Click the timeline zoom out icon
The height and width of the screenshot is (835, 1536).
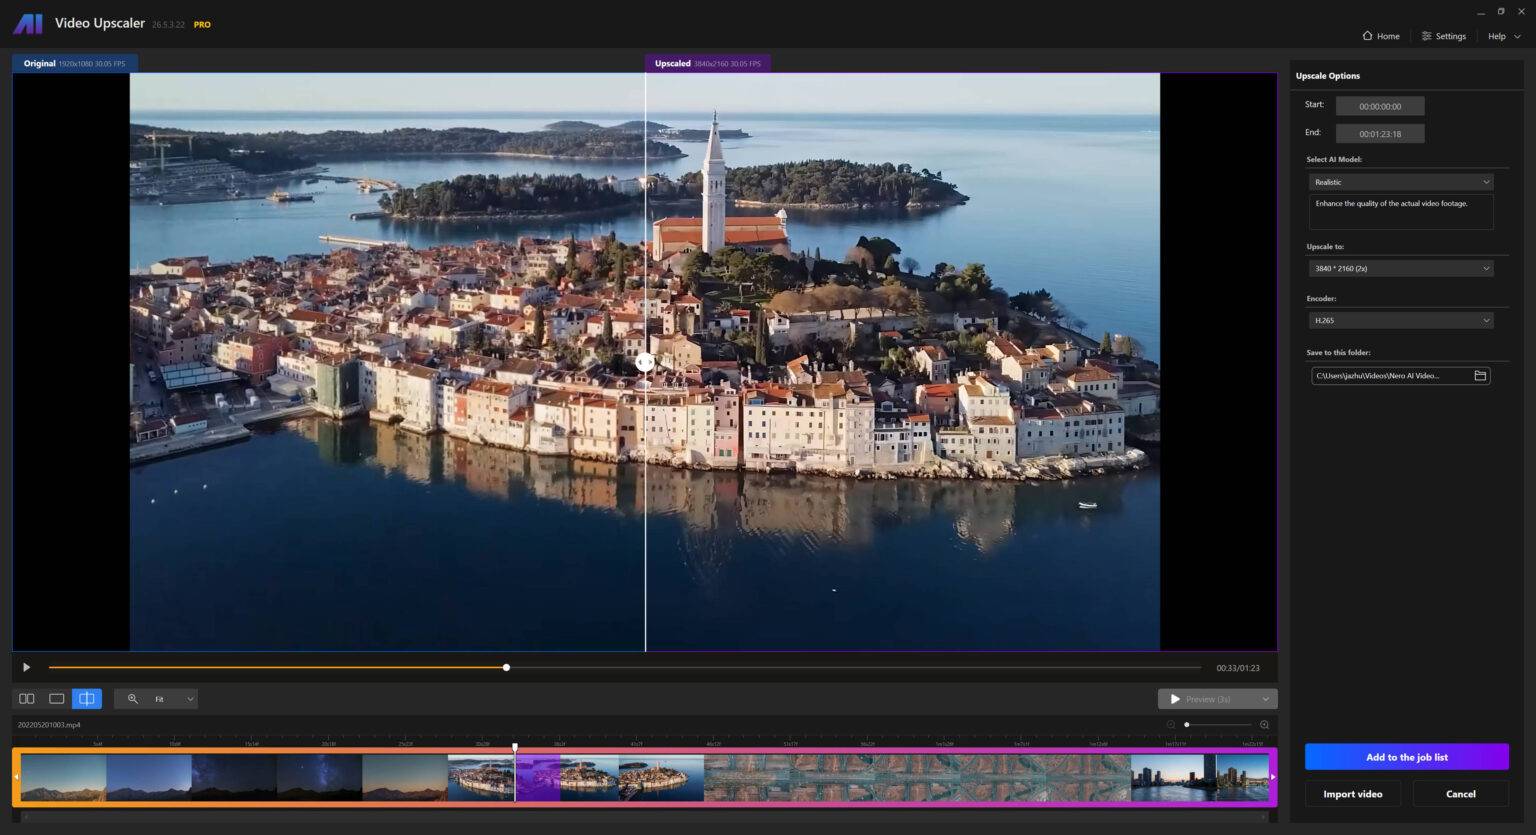(x=1171, y=725)
